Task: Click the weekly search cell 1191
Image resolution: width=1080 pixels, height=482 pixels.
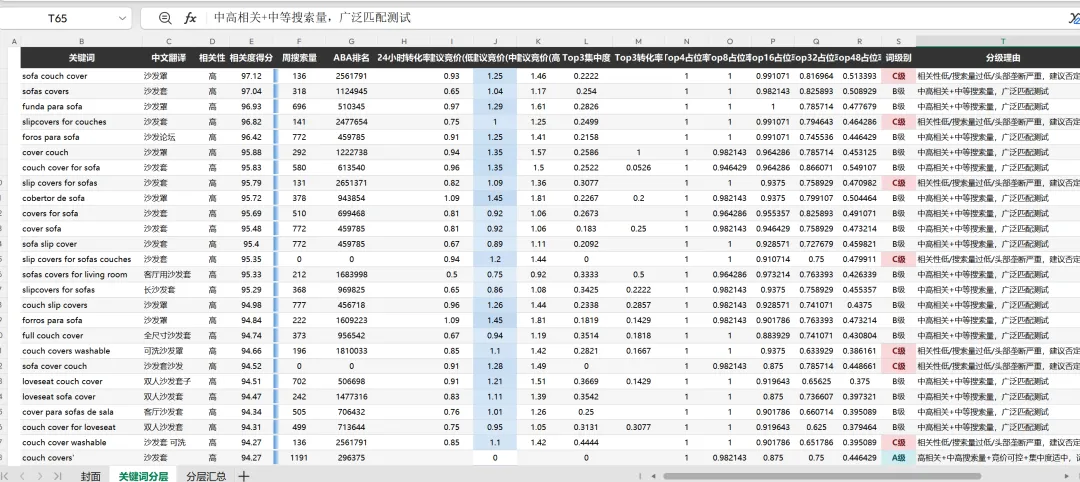Action: click(299, 458)
